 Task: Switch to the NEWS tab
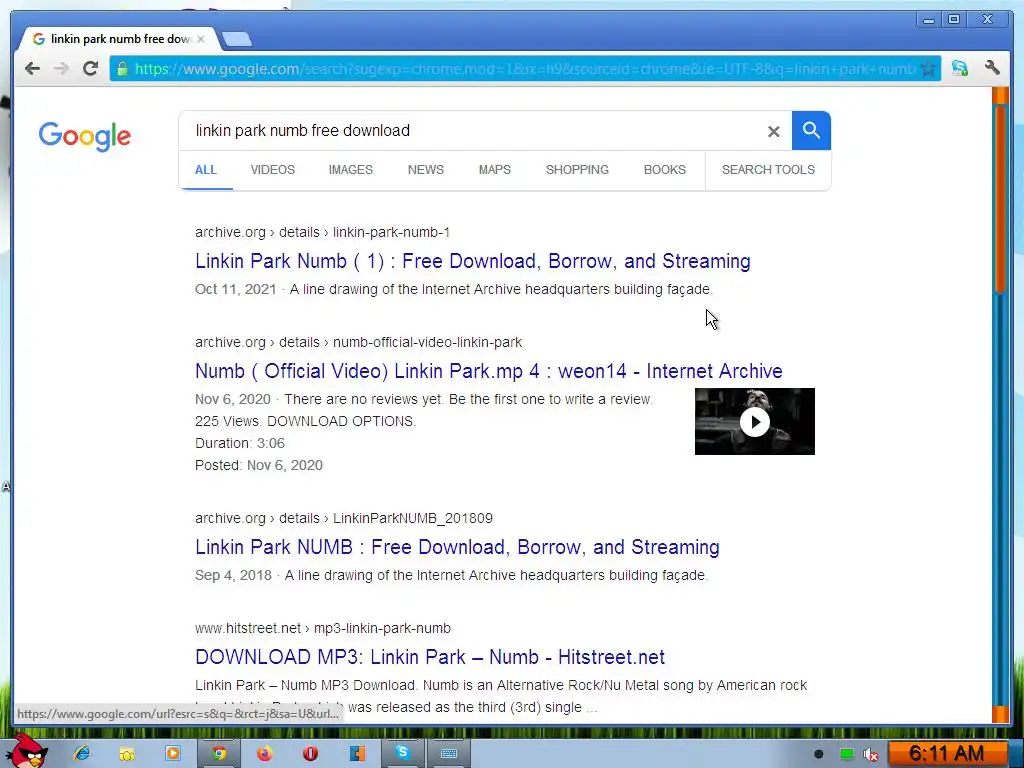(426, 170)
